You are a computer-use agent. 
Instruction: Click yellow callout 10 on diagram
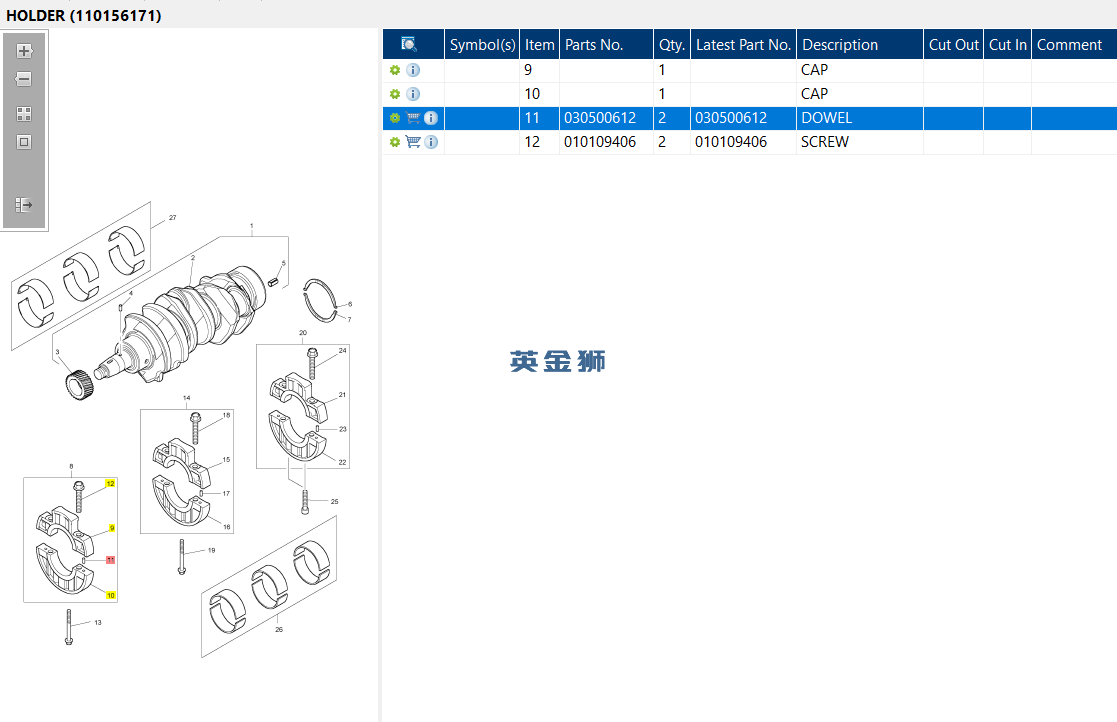pos(110,595)
